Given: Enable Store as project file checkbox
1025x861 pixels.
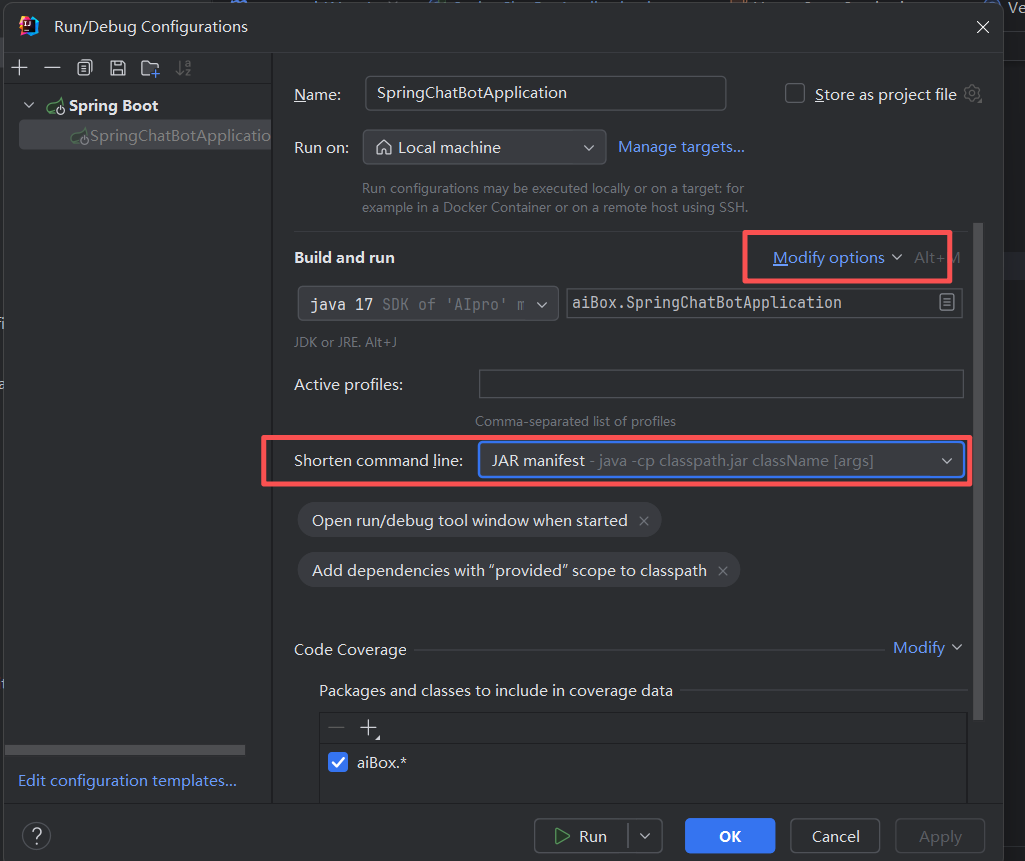Looking at the screenshot, I should [x=795, y=93].
